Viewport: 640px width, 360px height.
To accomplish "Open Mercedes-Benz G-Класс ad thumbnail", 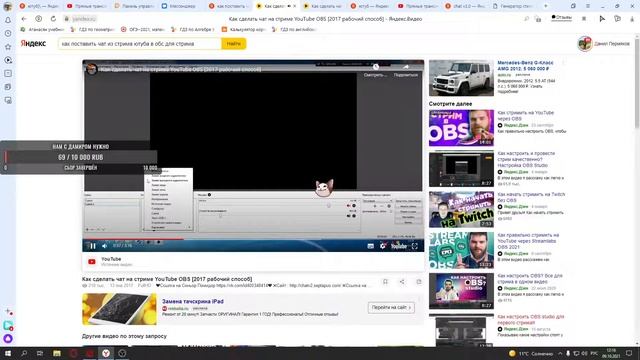I will tap(461, 78).
